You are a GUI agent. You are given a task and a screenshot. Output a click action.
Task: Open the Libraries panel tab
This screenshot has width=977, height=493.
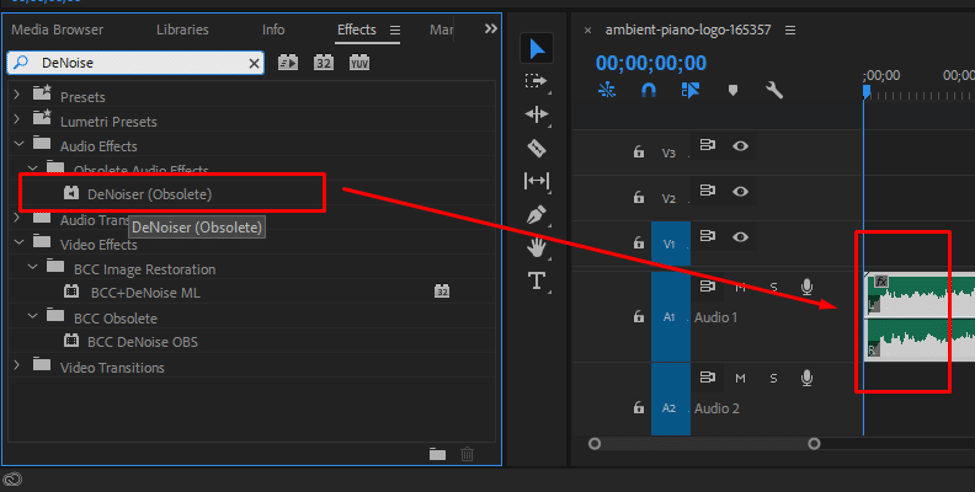[x=183, y=30]
